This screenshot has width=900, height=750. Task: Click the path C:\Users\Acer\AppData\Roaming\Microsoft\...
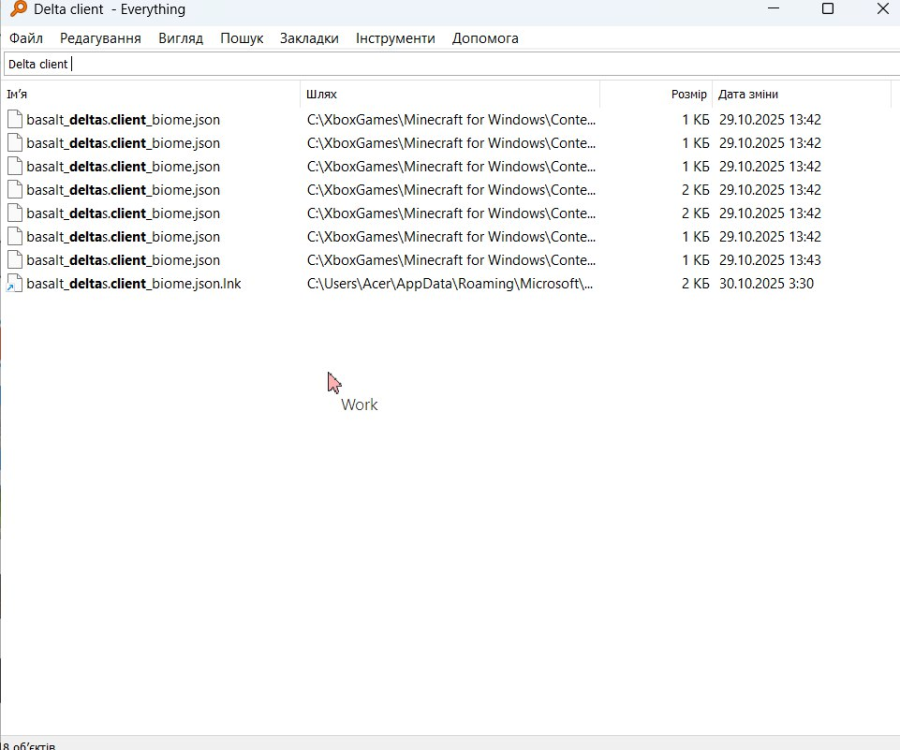point(450,283)
